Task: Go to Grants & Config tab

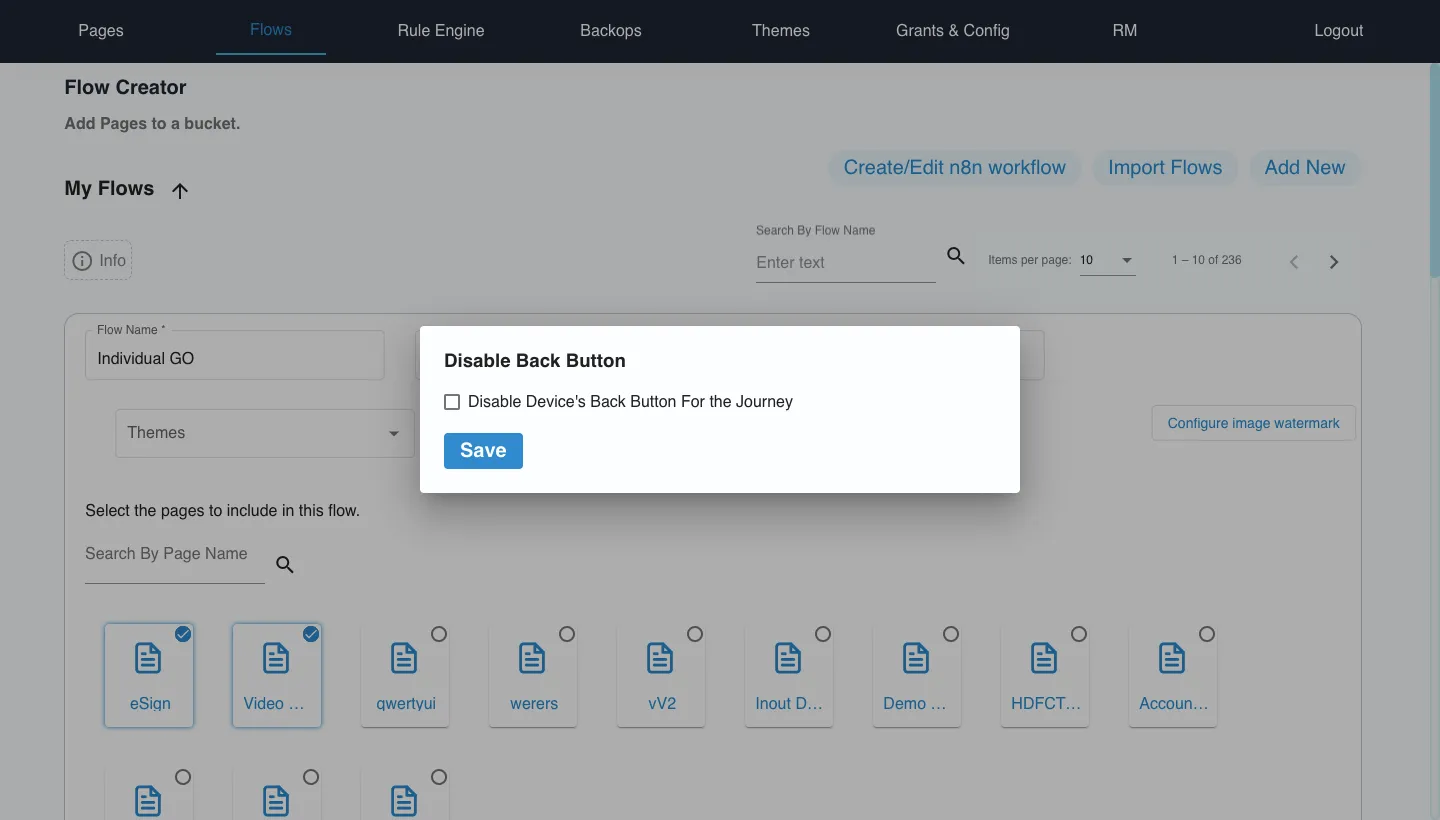Action: tap(953, 30)
